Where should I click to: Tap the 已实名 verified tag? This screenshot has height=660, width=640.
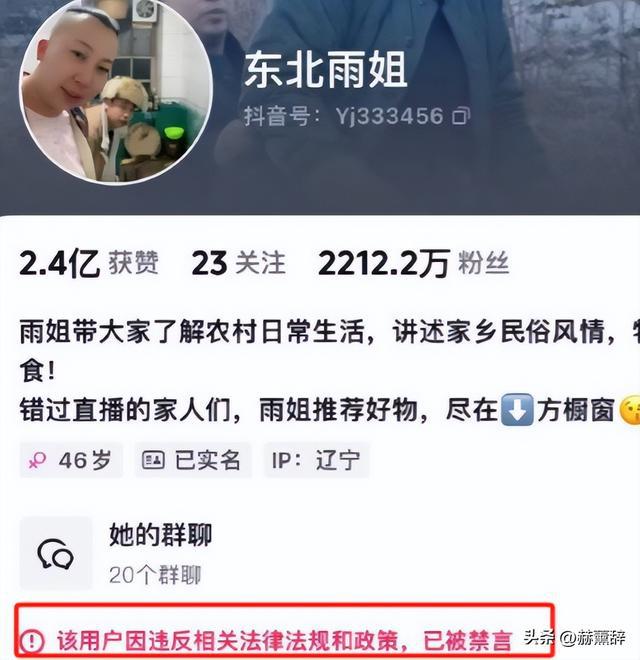tap(193, 460)
